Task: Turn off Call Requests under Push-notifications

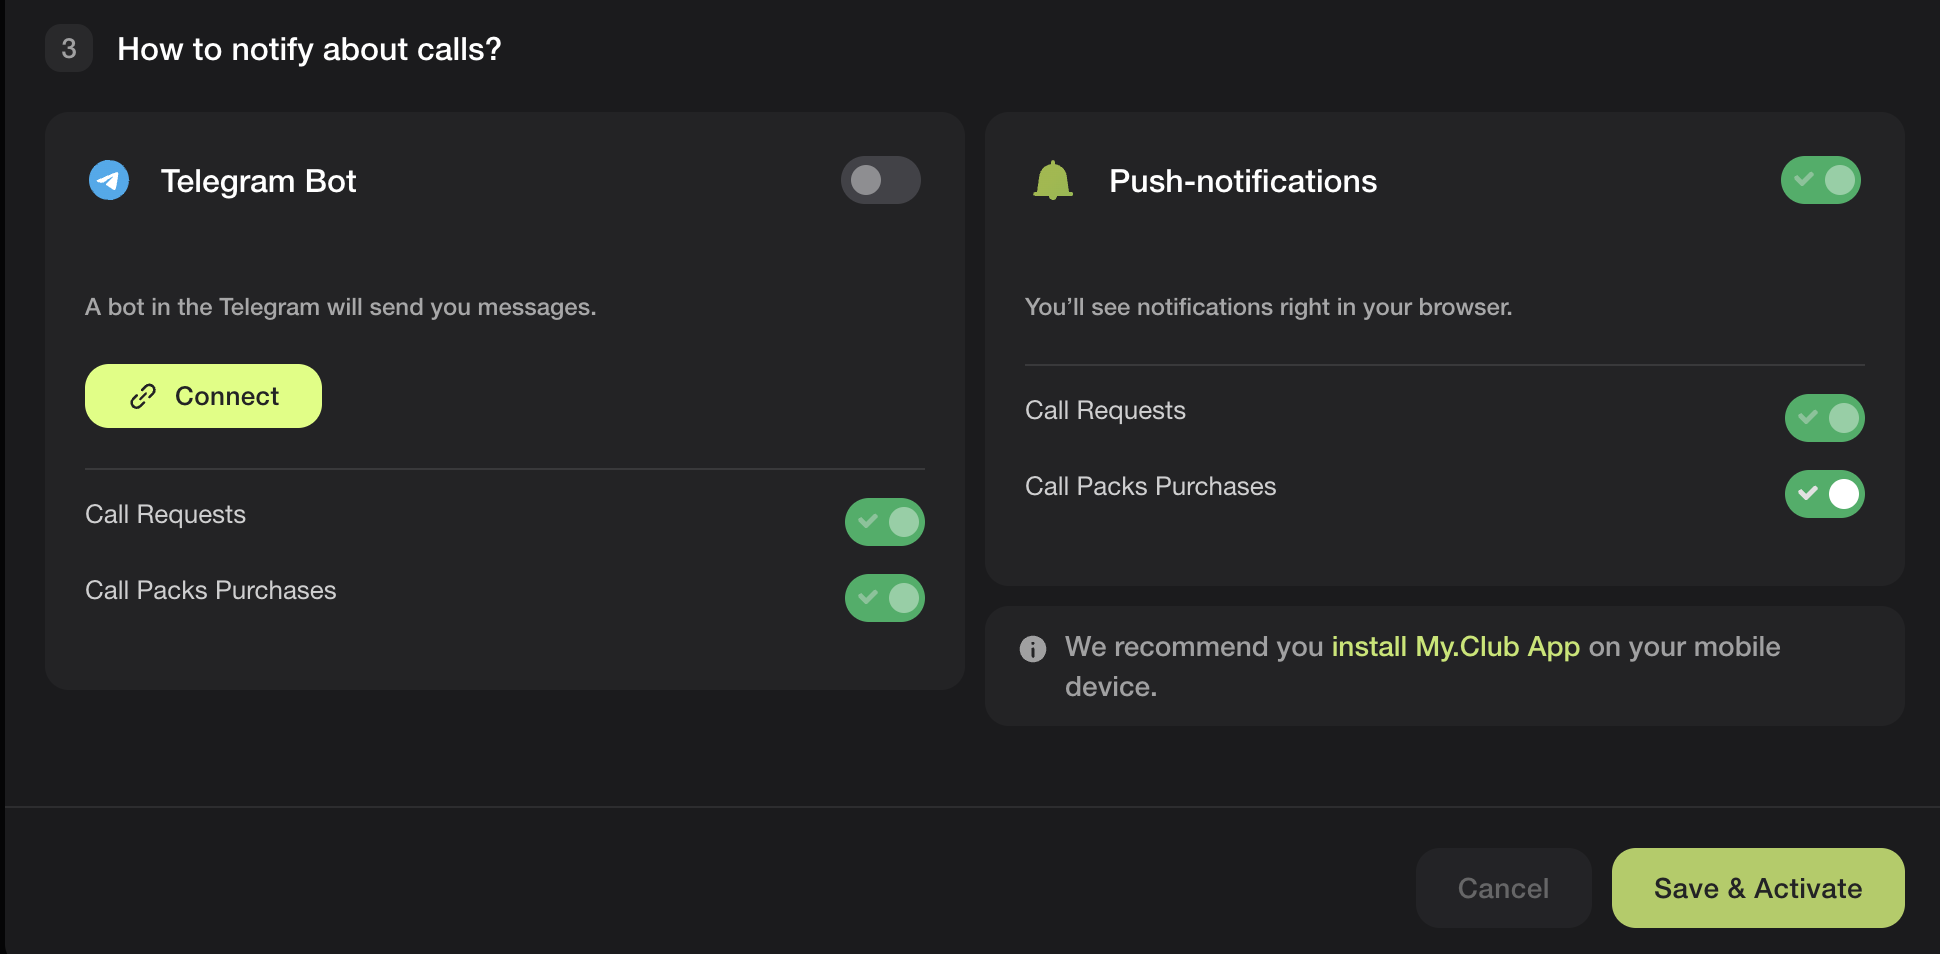Action: tap(1824, 418)
